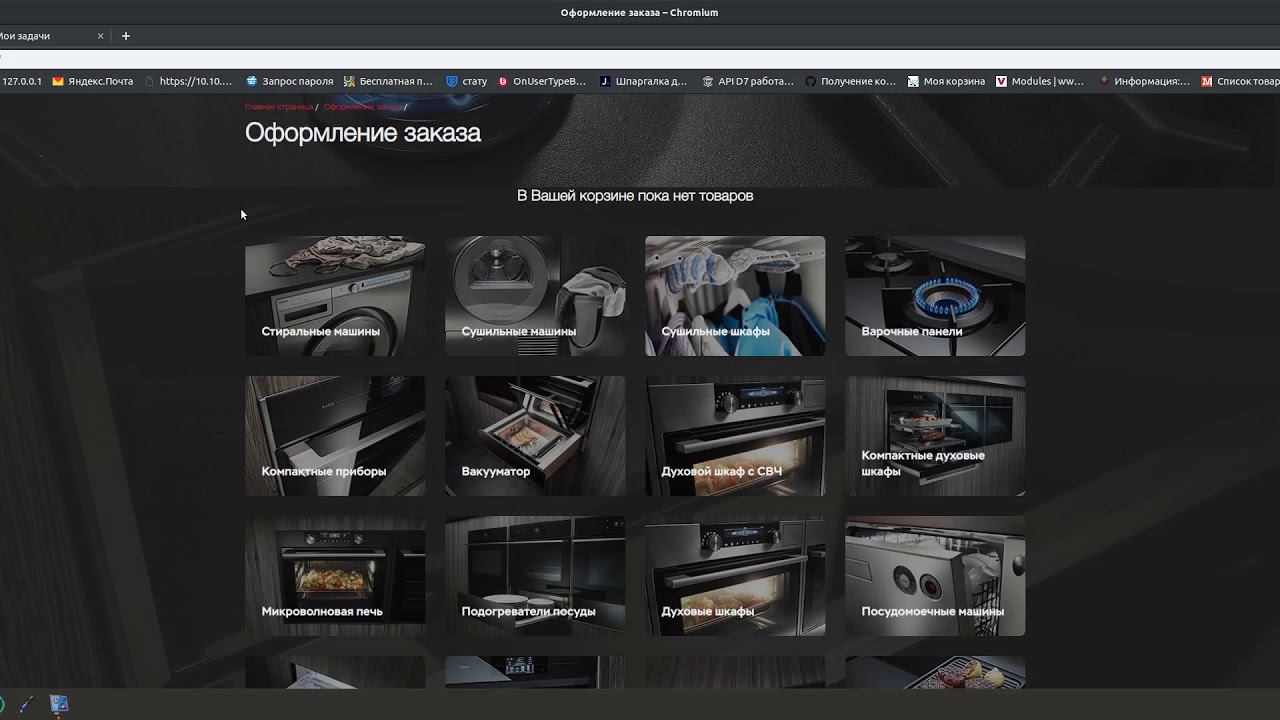Open the Сушильные машины category
This screenshot has height=720, width=1280.
(535, 296)
